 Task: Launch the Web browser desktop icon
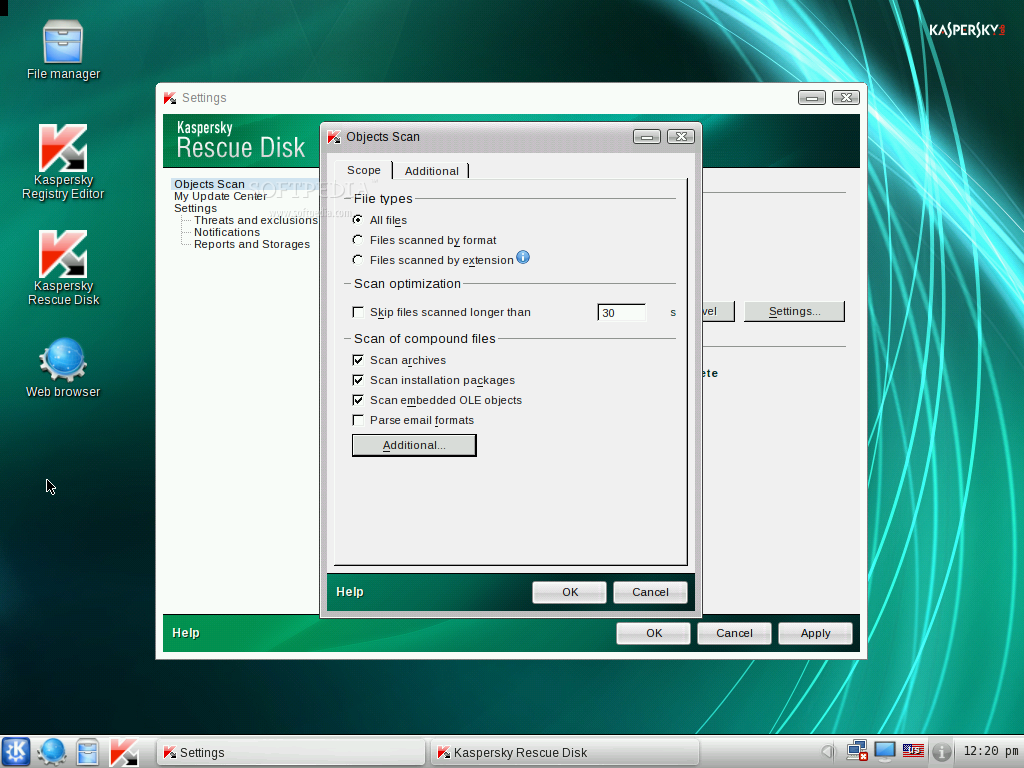coord(63,367)
